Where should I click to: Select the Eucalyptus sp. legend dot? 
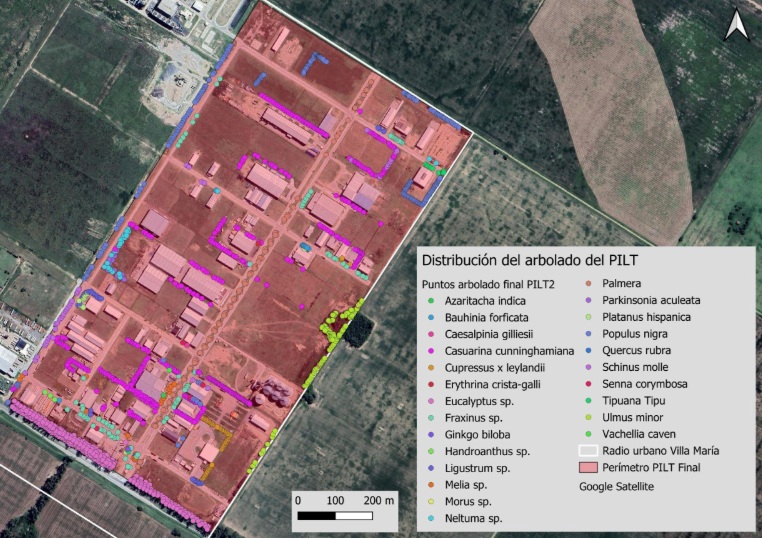(429, 401)
